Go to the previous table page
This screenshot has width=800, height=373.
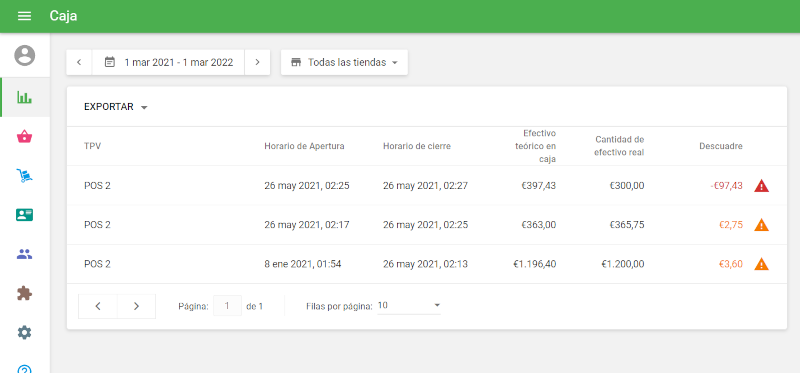98,306
